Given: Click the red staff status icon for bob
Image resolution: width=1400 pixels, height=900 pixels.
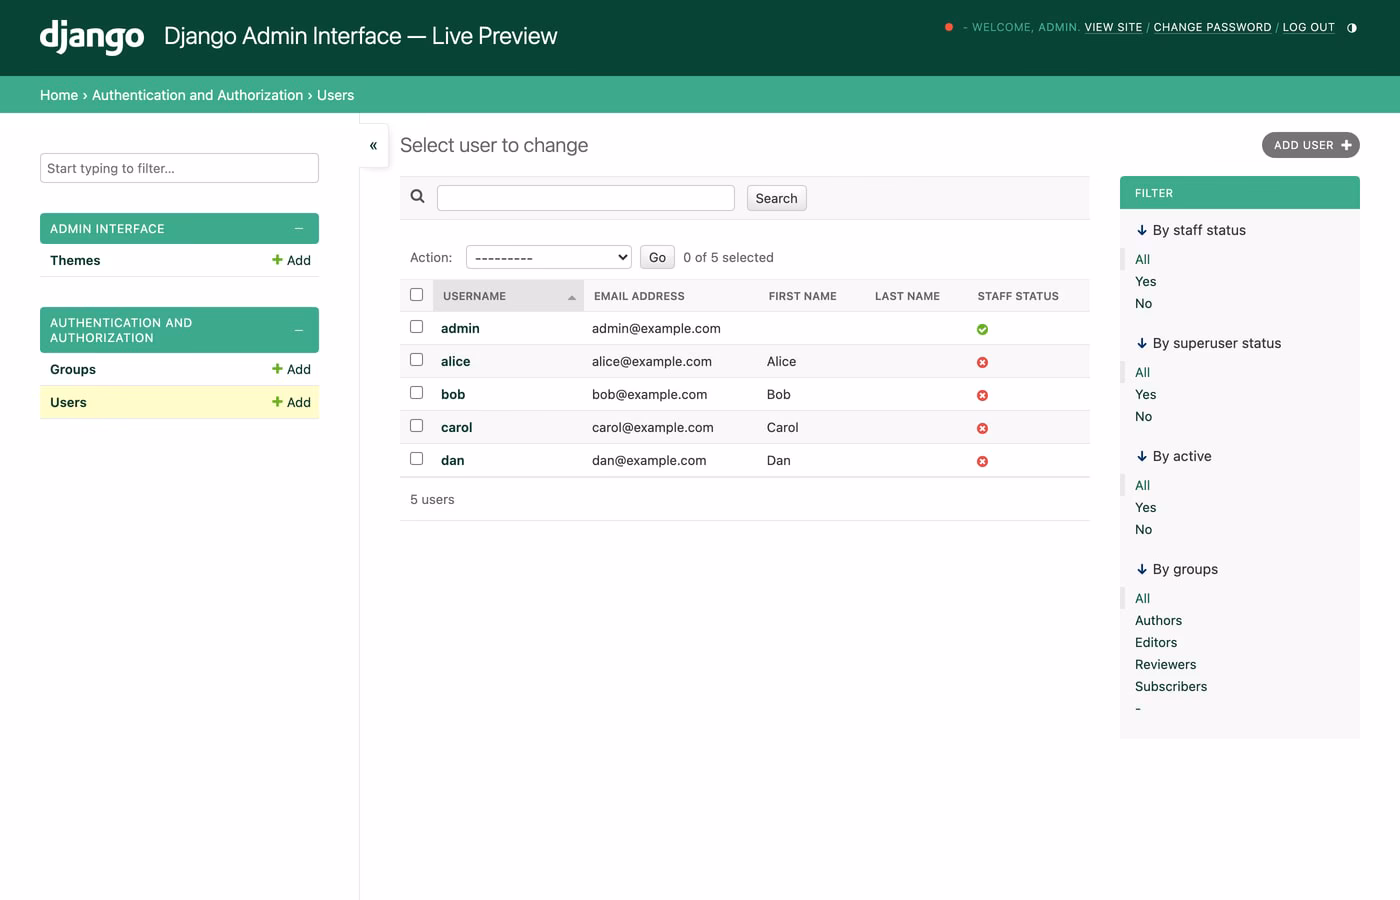Looking at the screenshot, I should click(982, 395).
